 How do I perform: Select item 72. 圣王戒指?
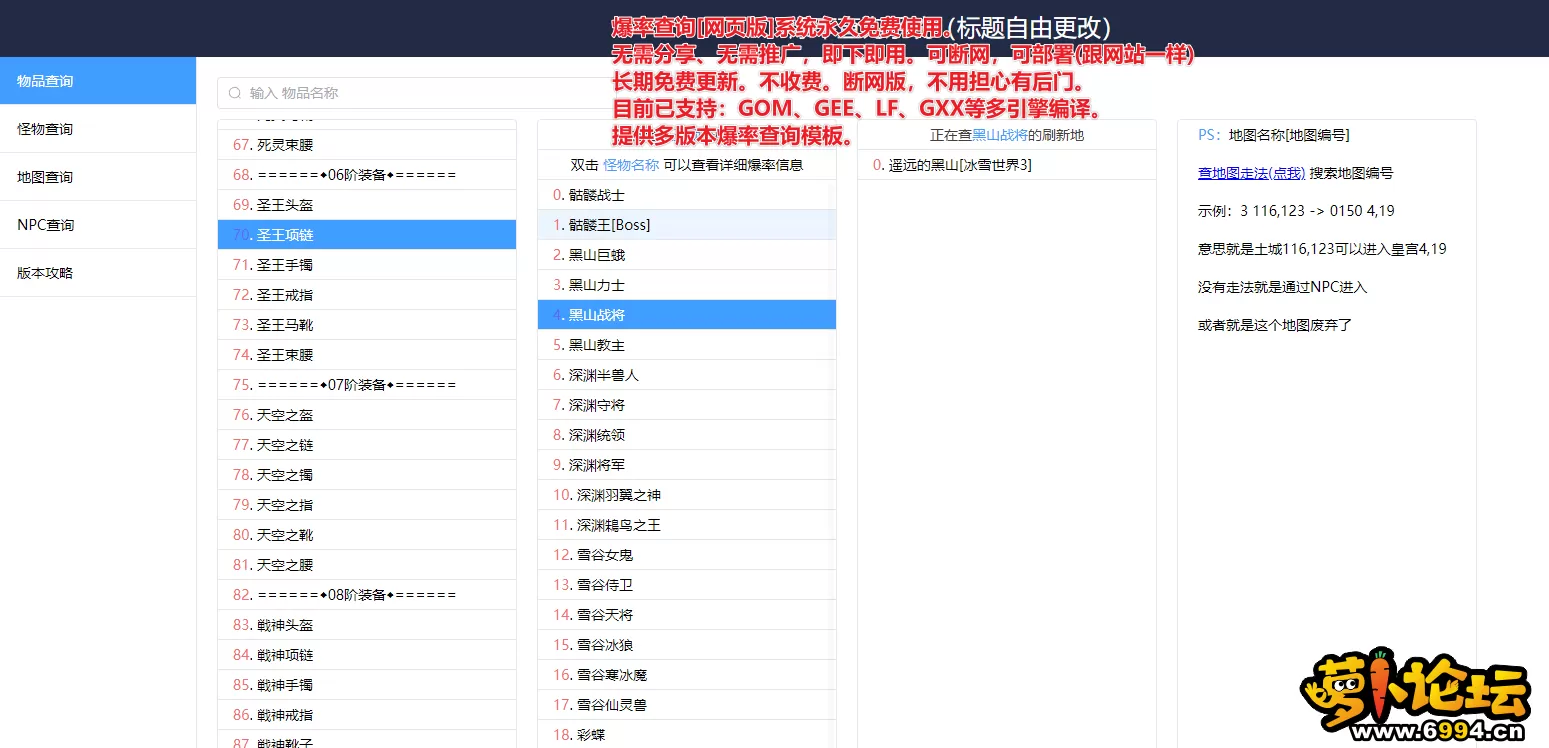[x=367, y=295]
